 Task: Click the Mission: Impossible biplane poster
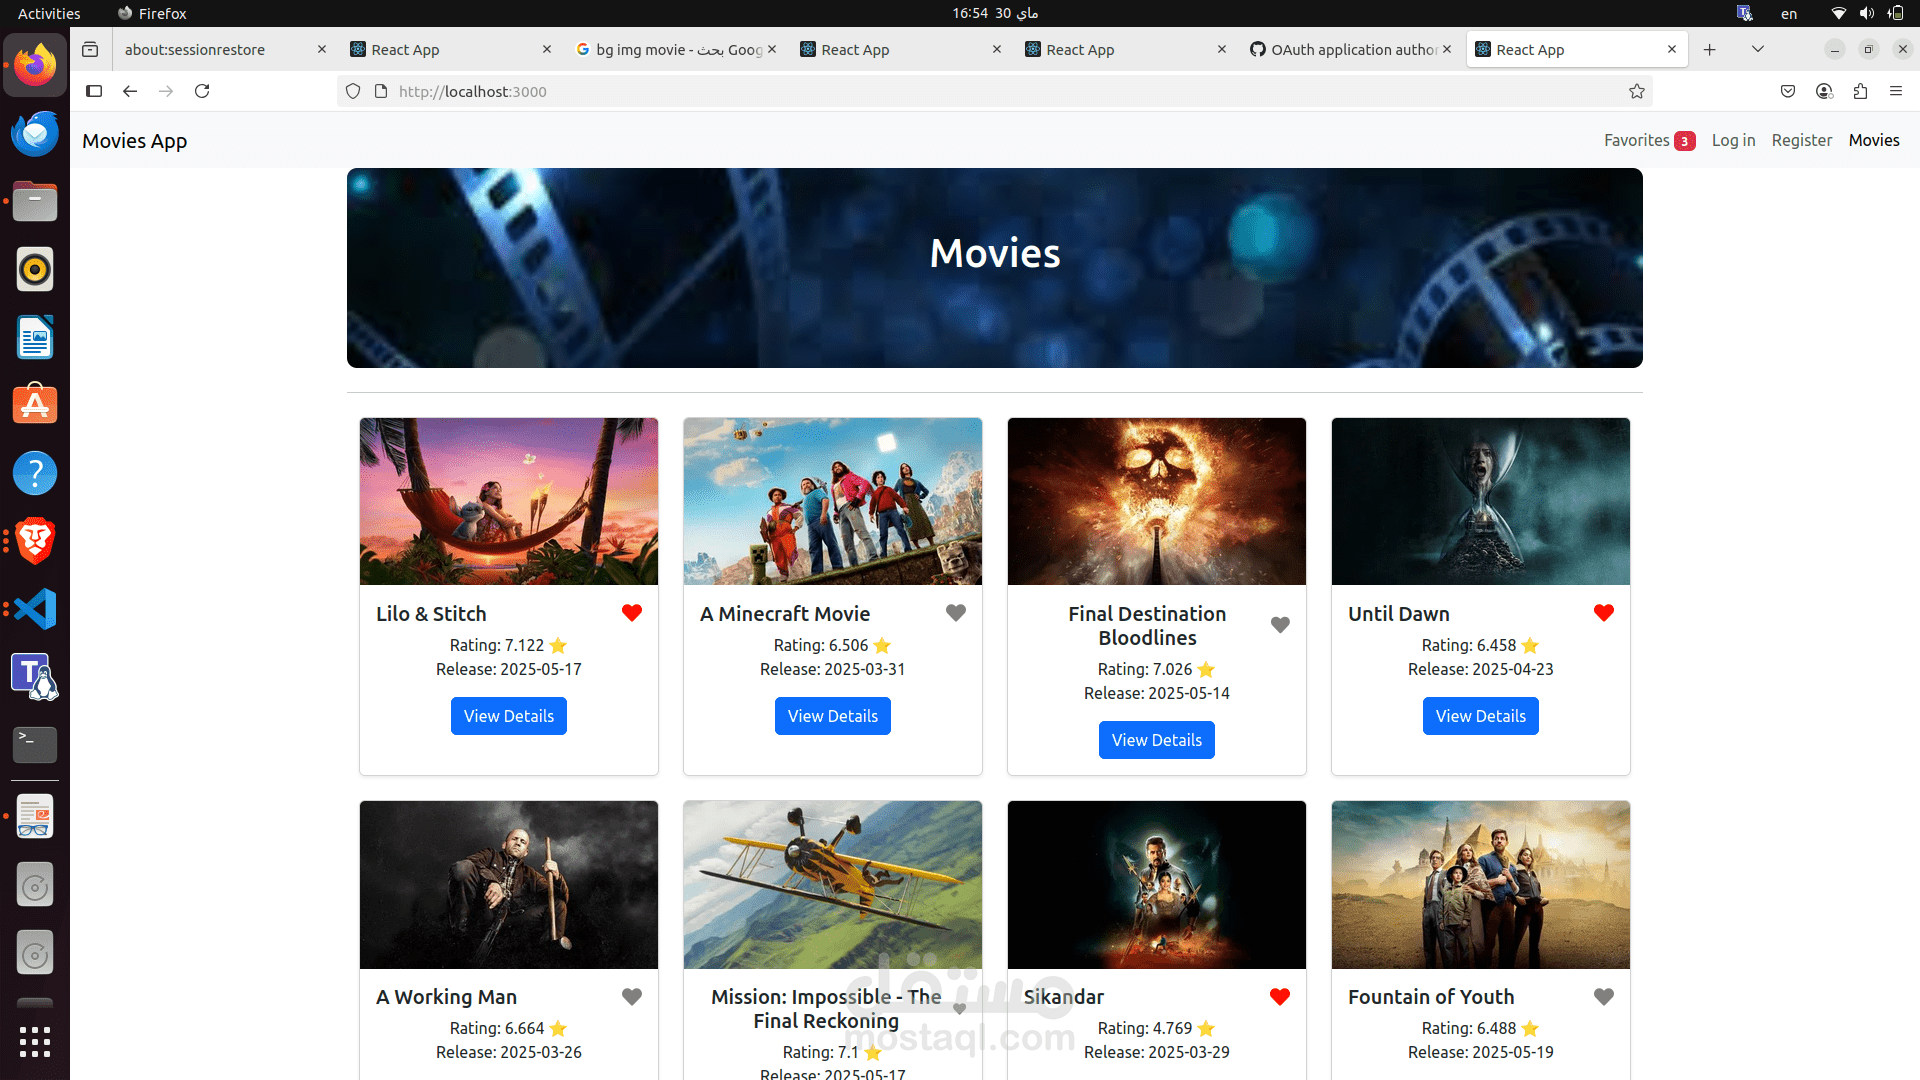833,885
